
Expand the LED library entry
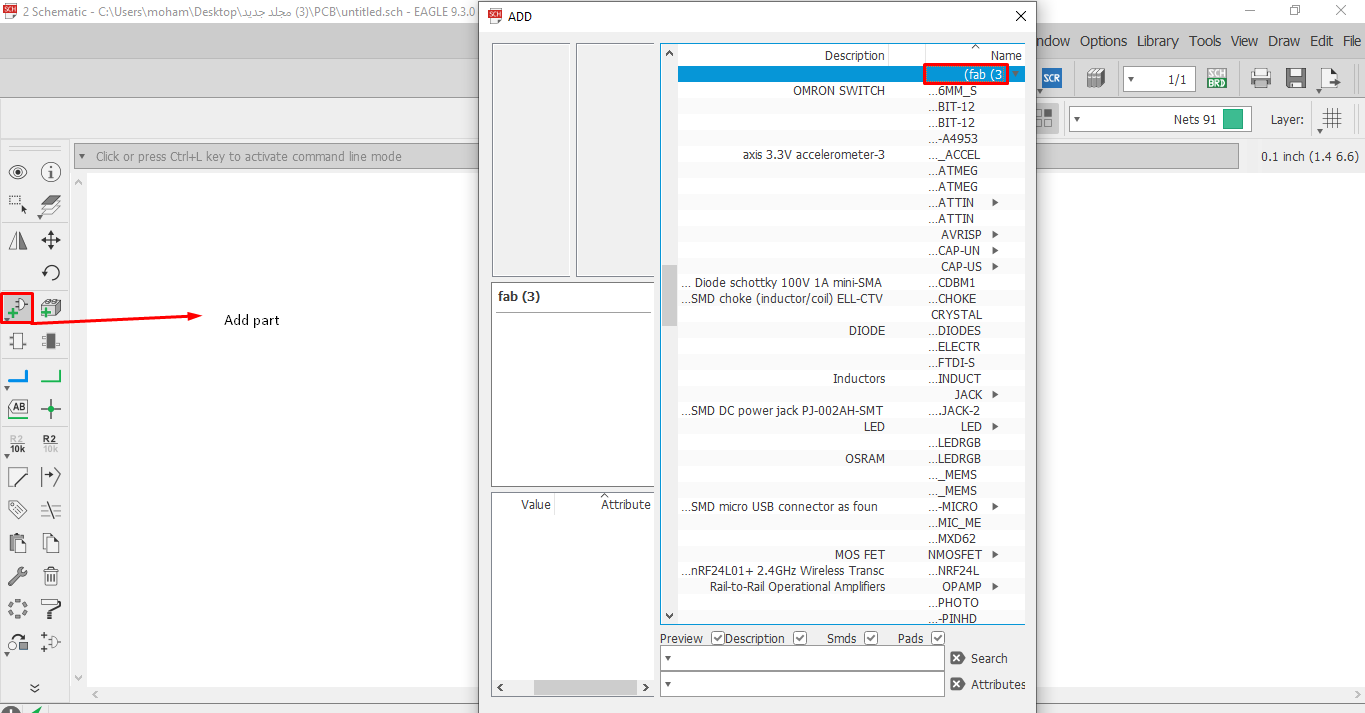pyautogui.click(x=995, y=427)
